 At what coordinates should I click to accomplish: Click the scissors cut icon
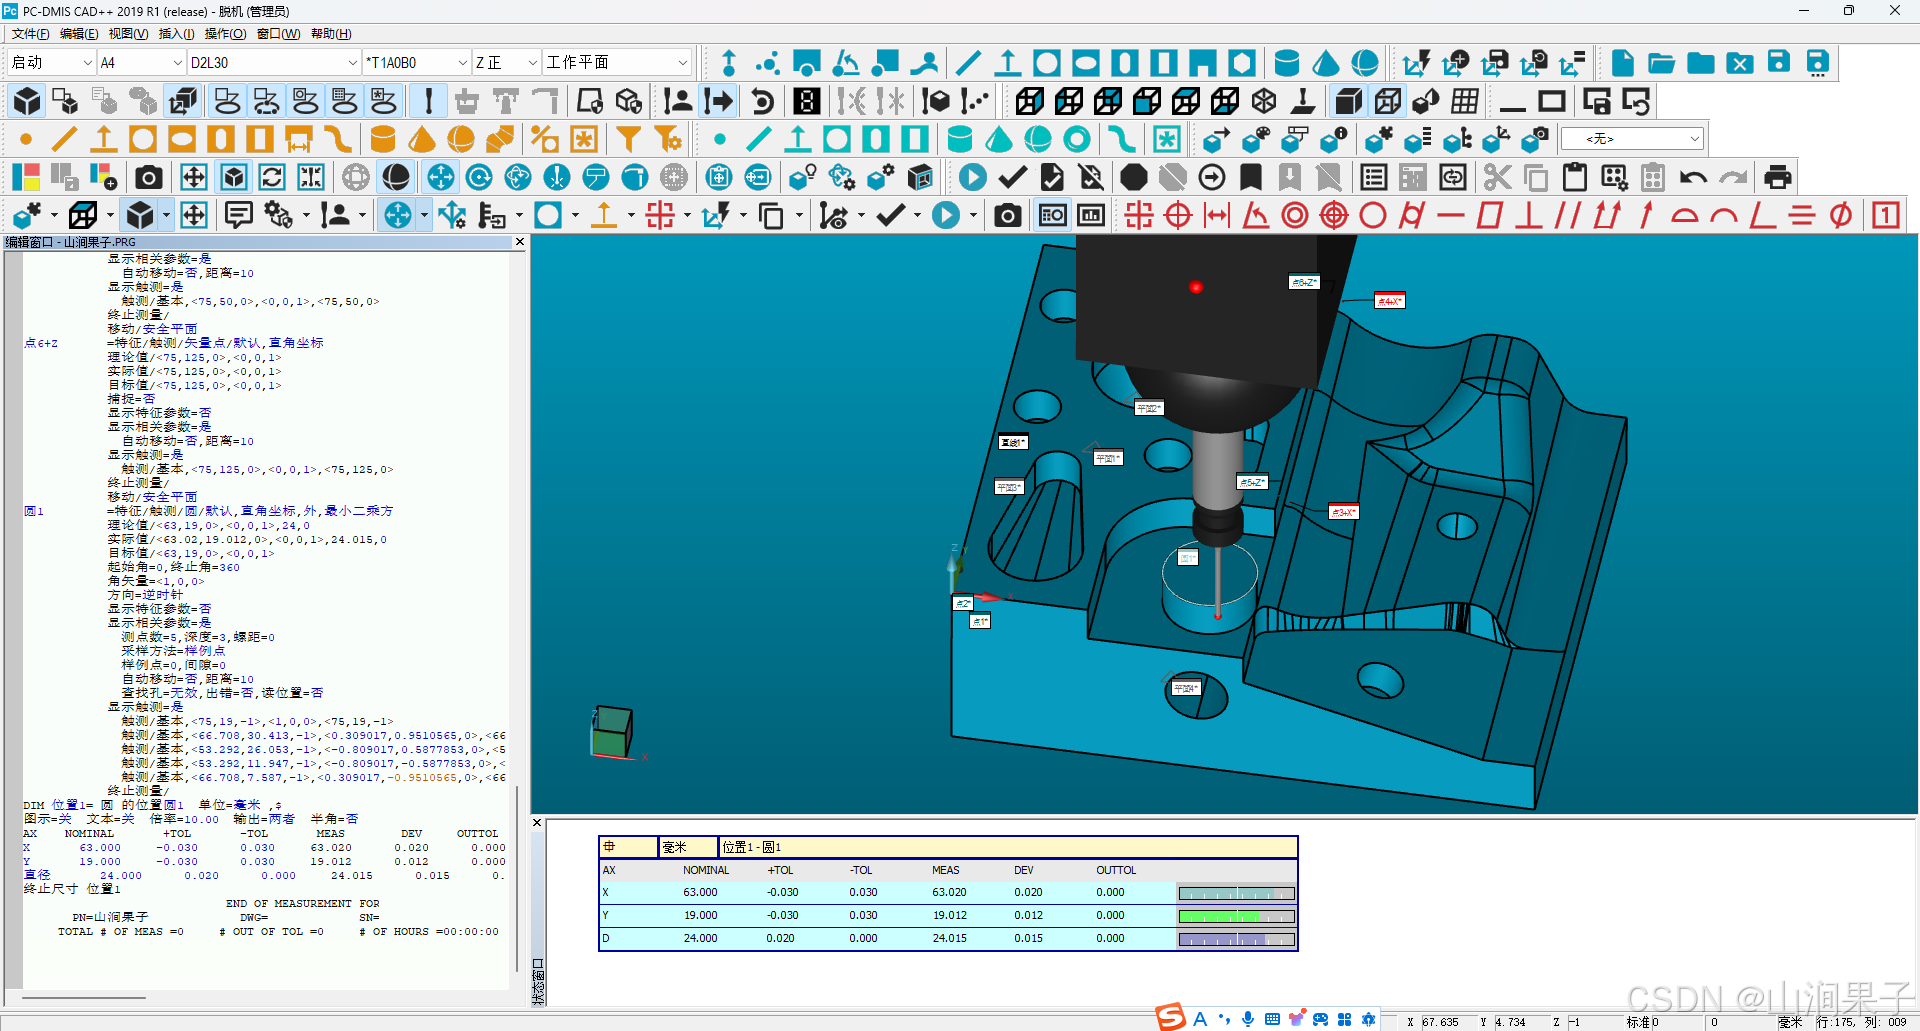point(1497,178)
